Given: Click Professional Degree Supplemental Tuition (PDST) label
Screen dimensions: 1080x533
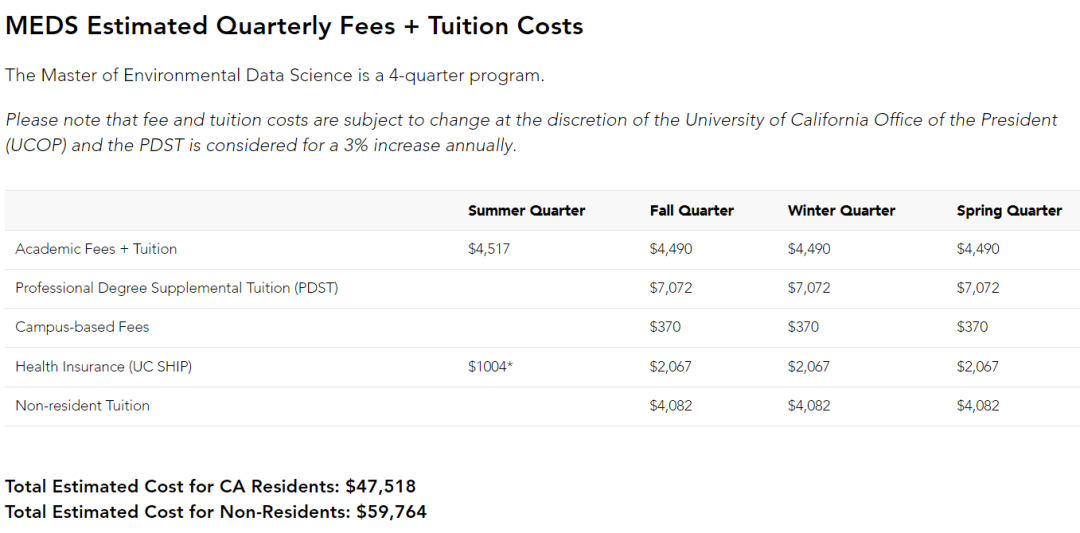Looking at the screenshot, I should coord(176,289).
